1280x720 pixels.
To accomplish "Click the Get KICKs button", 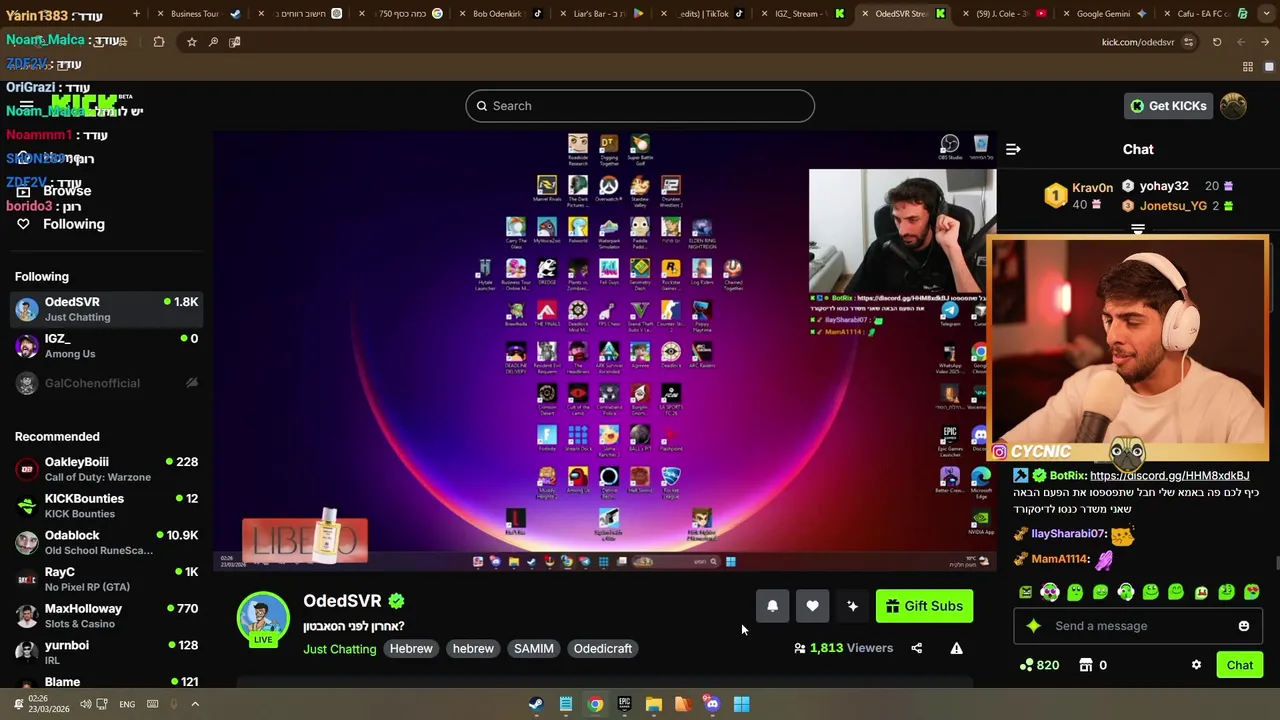I will [1168, 106].
